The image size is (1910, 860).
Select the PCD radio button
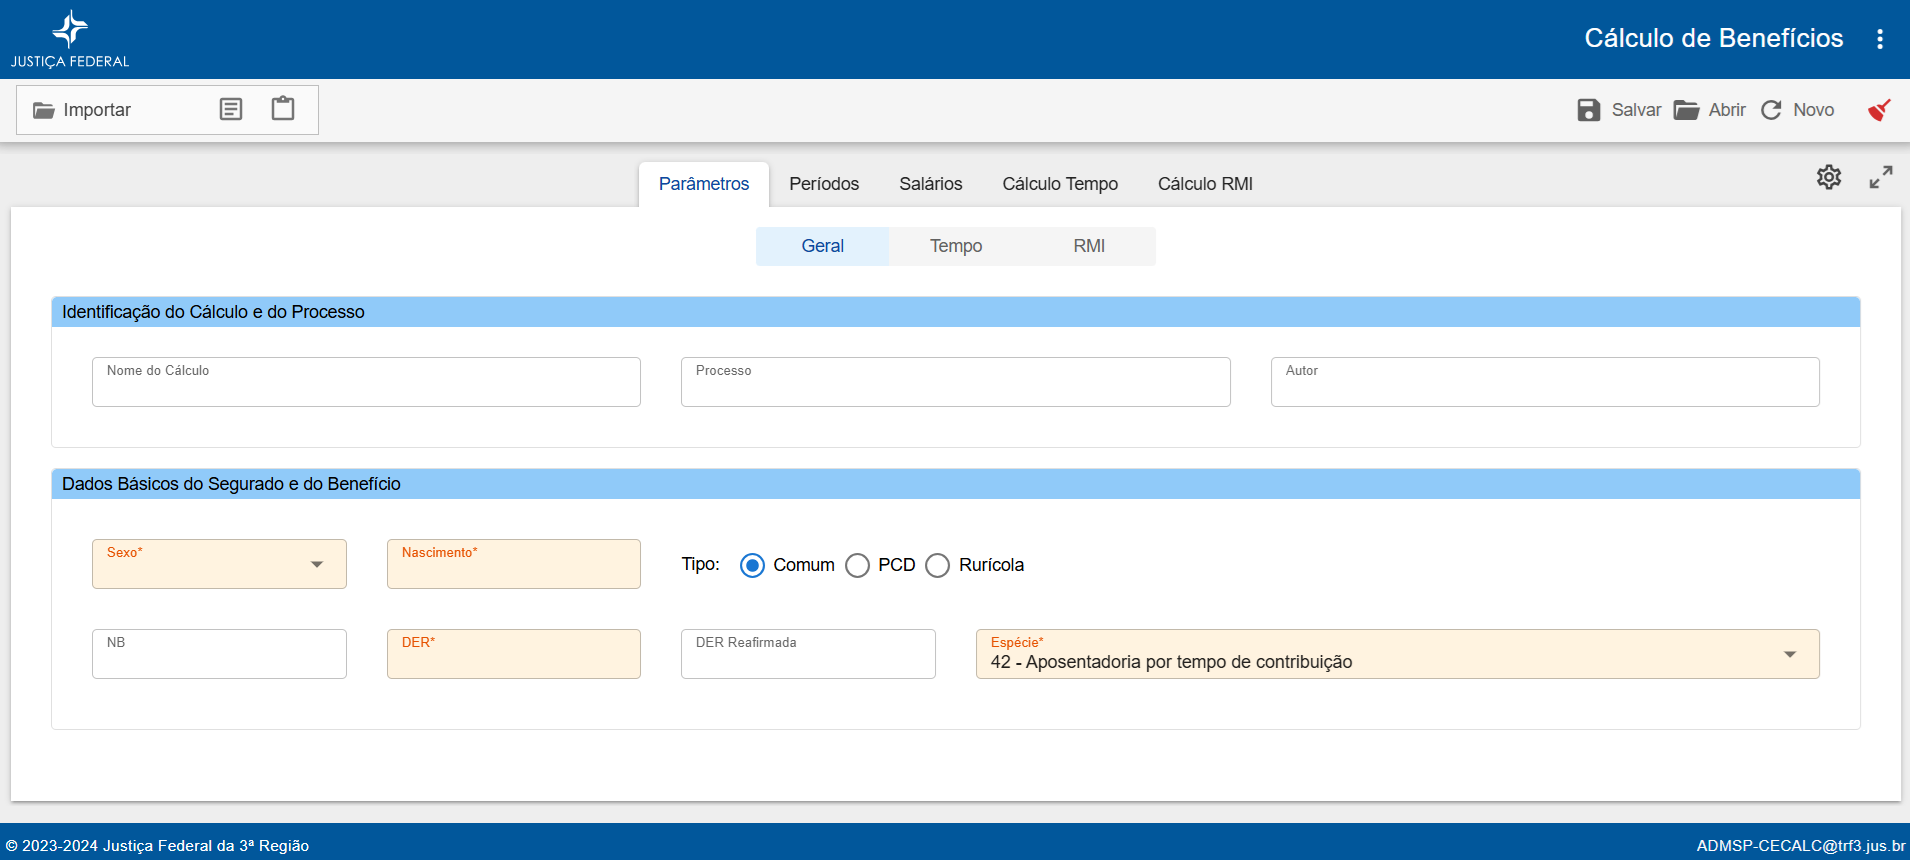(857, 566)
